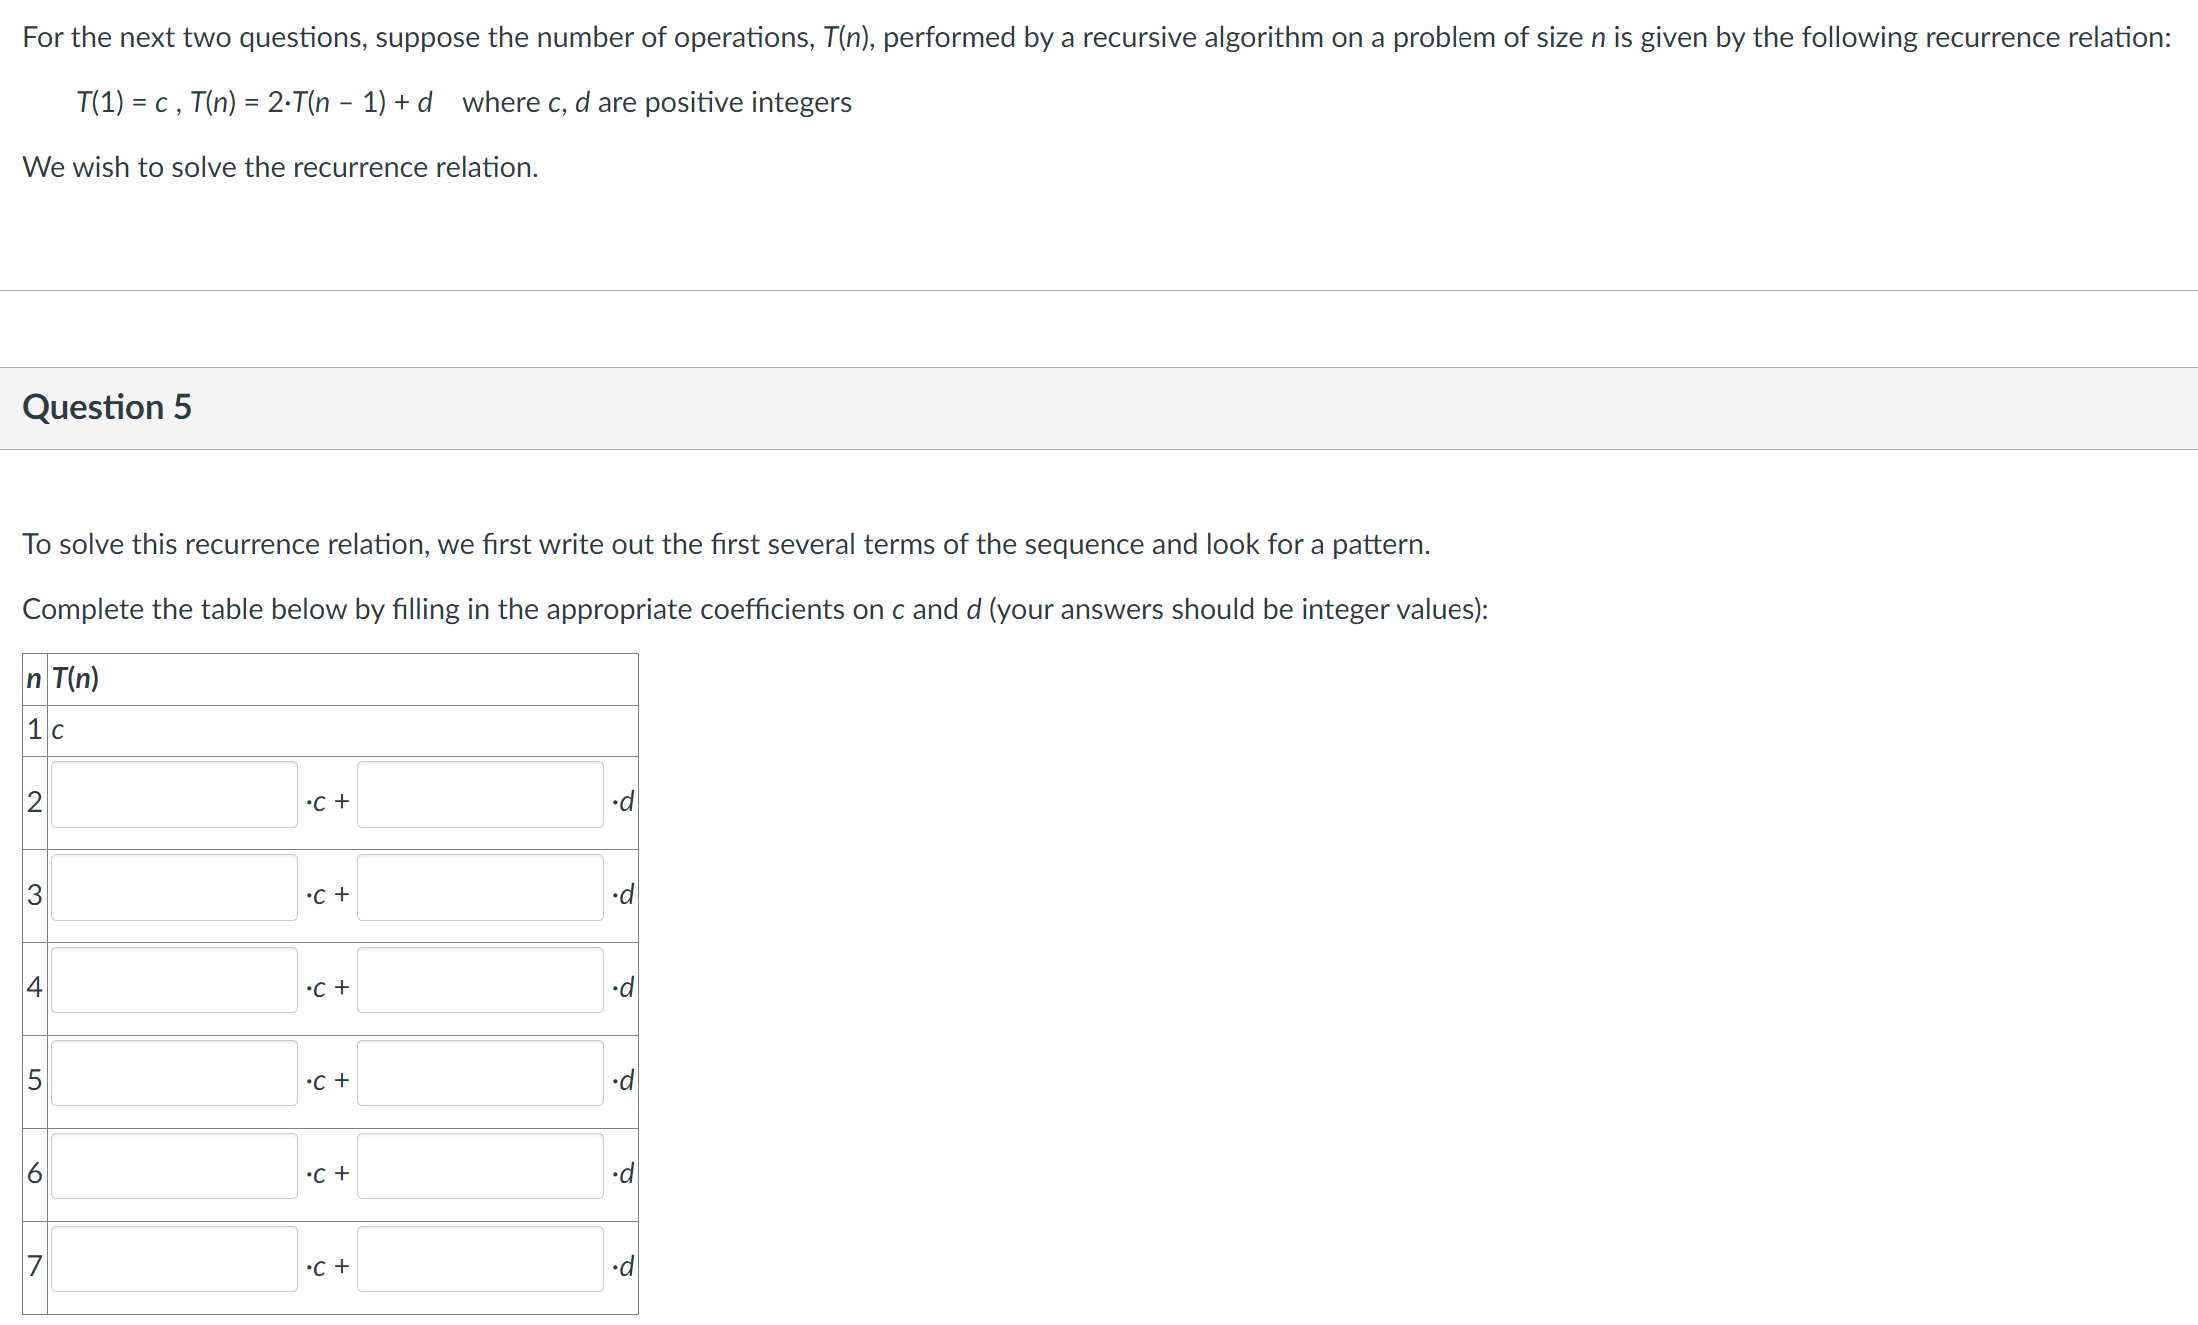Click the 'We wish to solve' sentence
This screenshot has height=1325, width=2198.
tap(280, 167)
